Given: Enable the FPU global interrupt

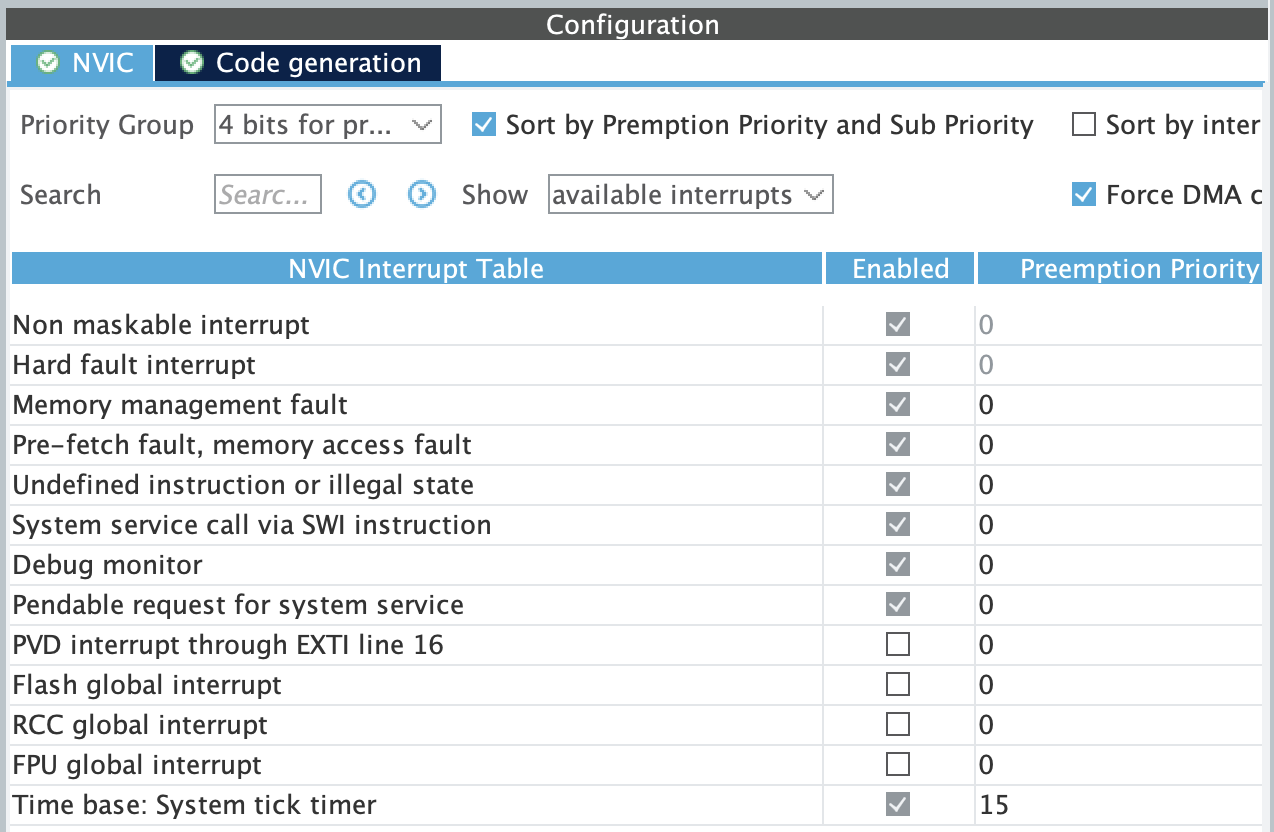Looking at the screenshot, I should pyautogui.click(x=898, y=765).
